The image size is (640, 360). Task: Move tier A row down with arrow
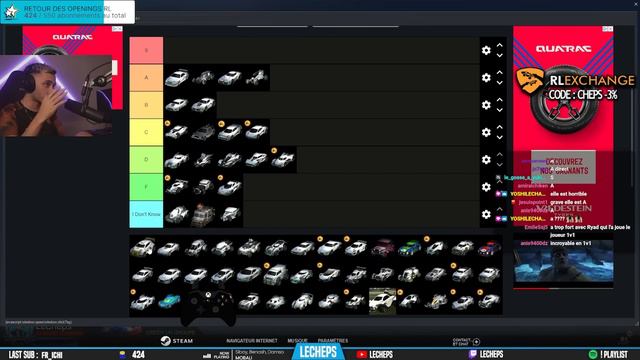500,83
